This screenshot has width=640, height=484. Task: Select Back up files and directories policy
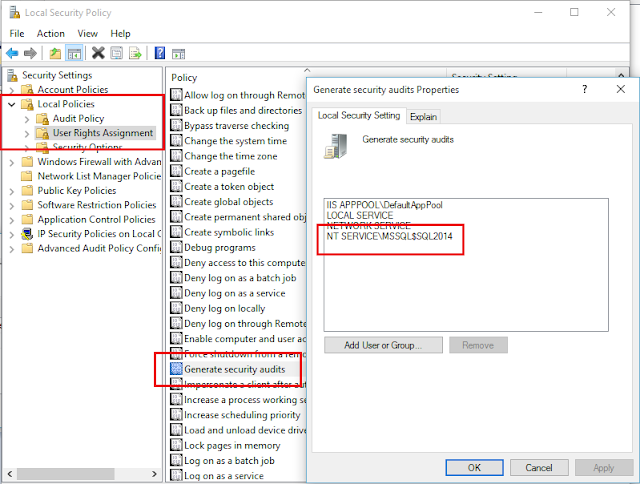click(x=243, y=110)
